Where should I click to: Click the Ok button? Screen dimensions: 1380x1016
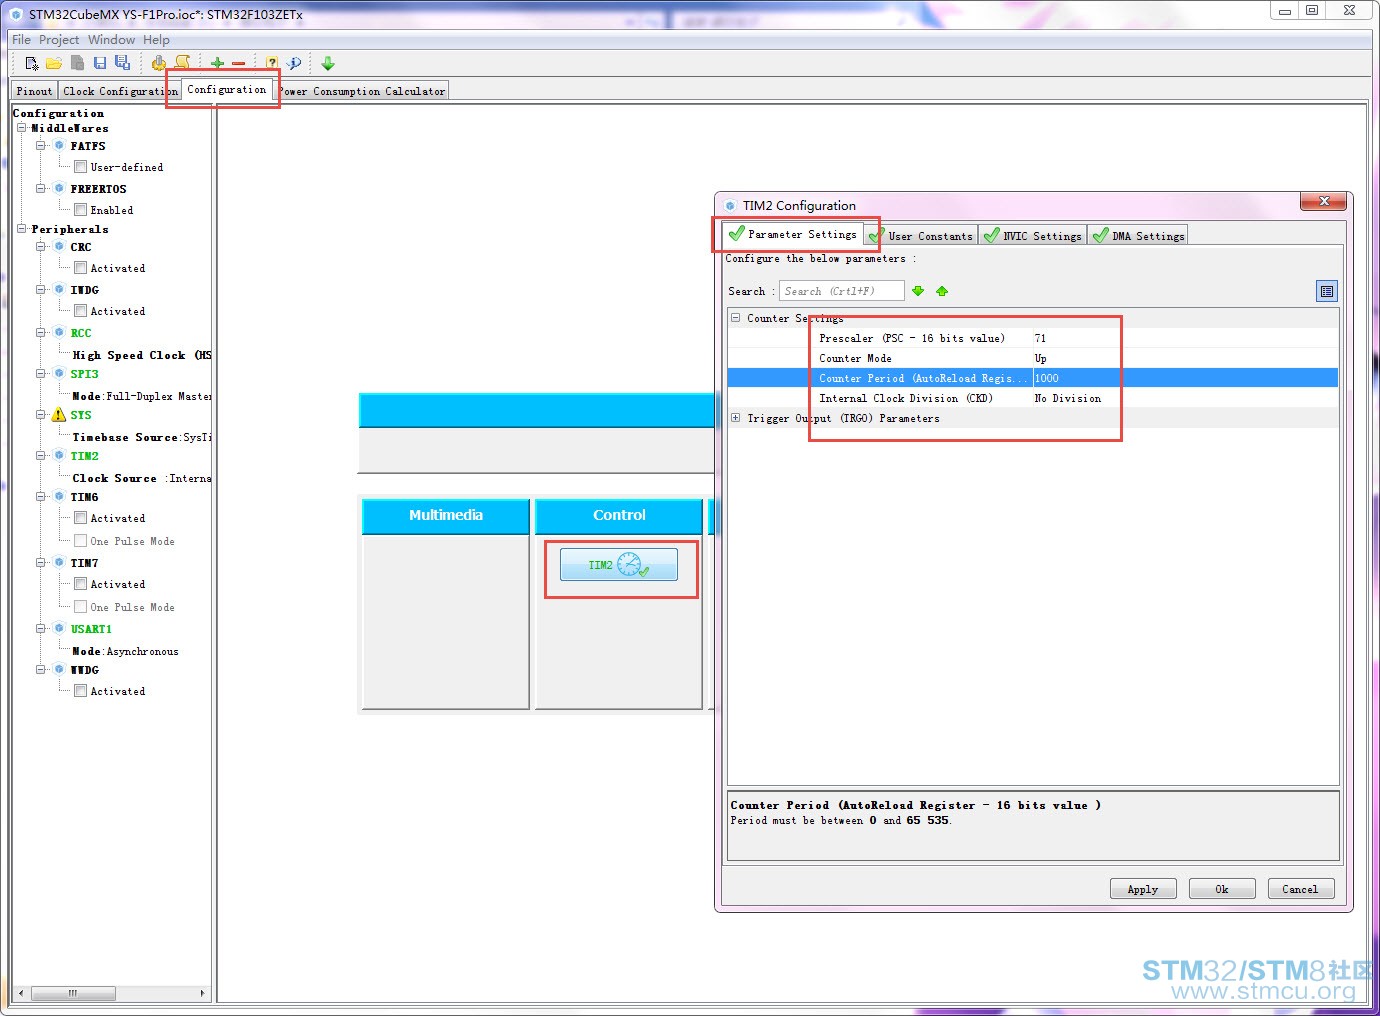pyautogui.click(x=1222, y=889)
